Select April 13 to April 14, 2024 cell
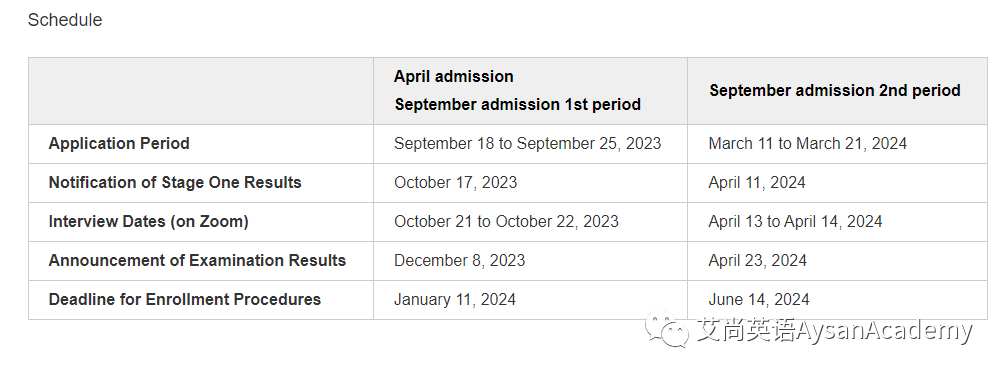This screenshot has height=377, width=1005. (x=795, y=221)
